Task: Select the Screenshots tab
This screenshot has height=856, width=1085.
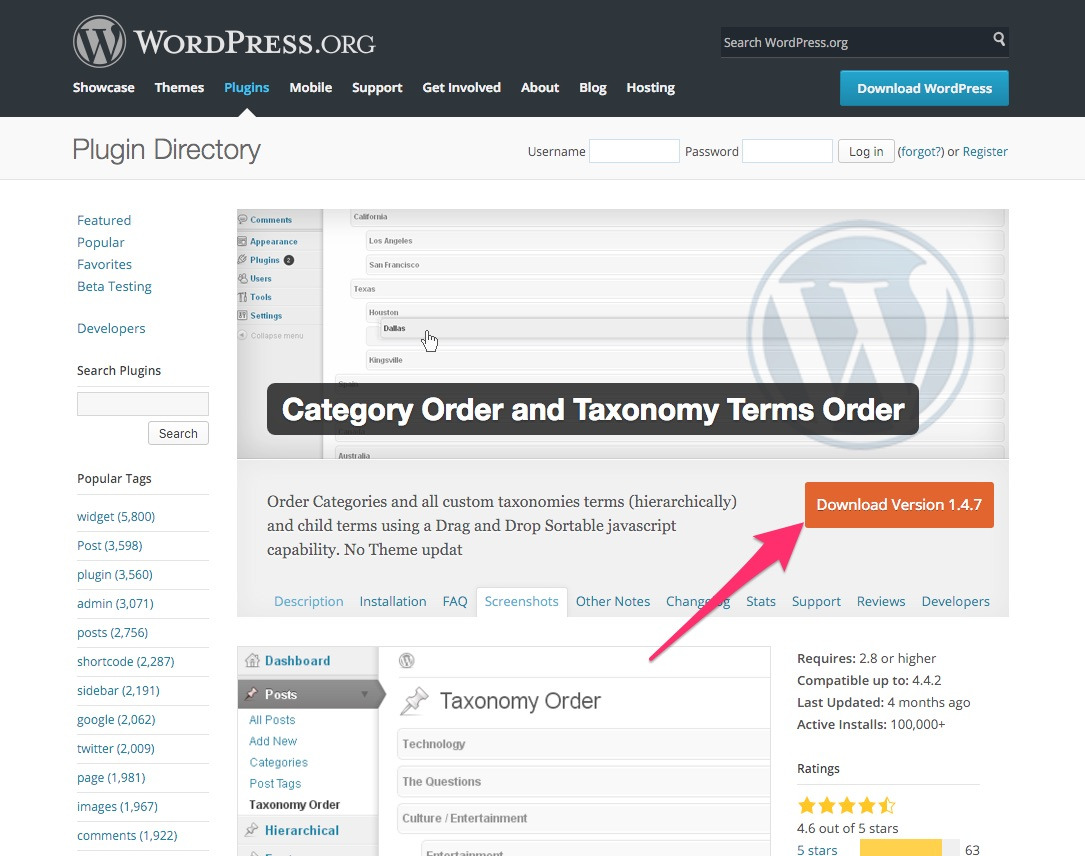Action: coord(522,601)
